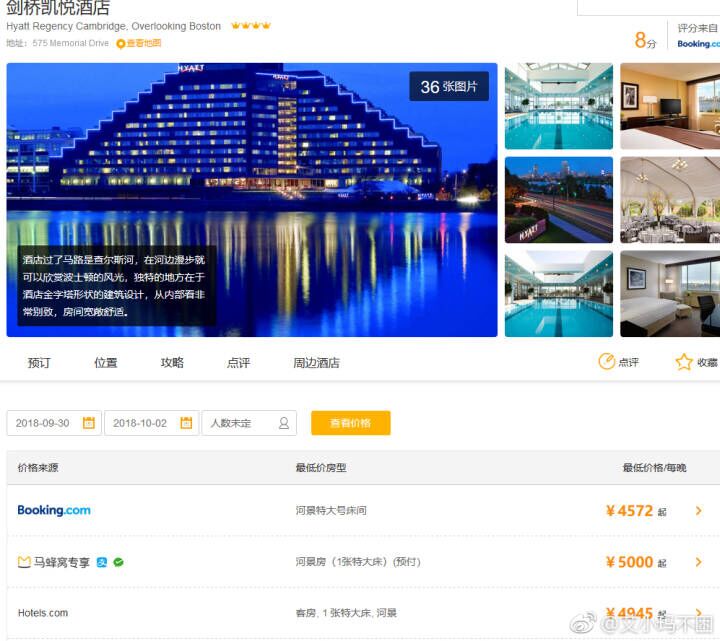Switch to the 预订 tab
Viewport: 720px width, 641px height.
pyautogui.click(x=39, y=363)
